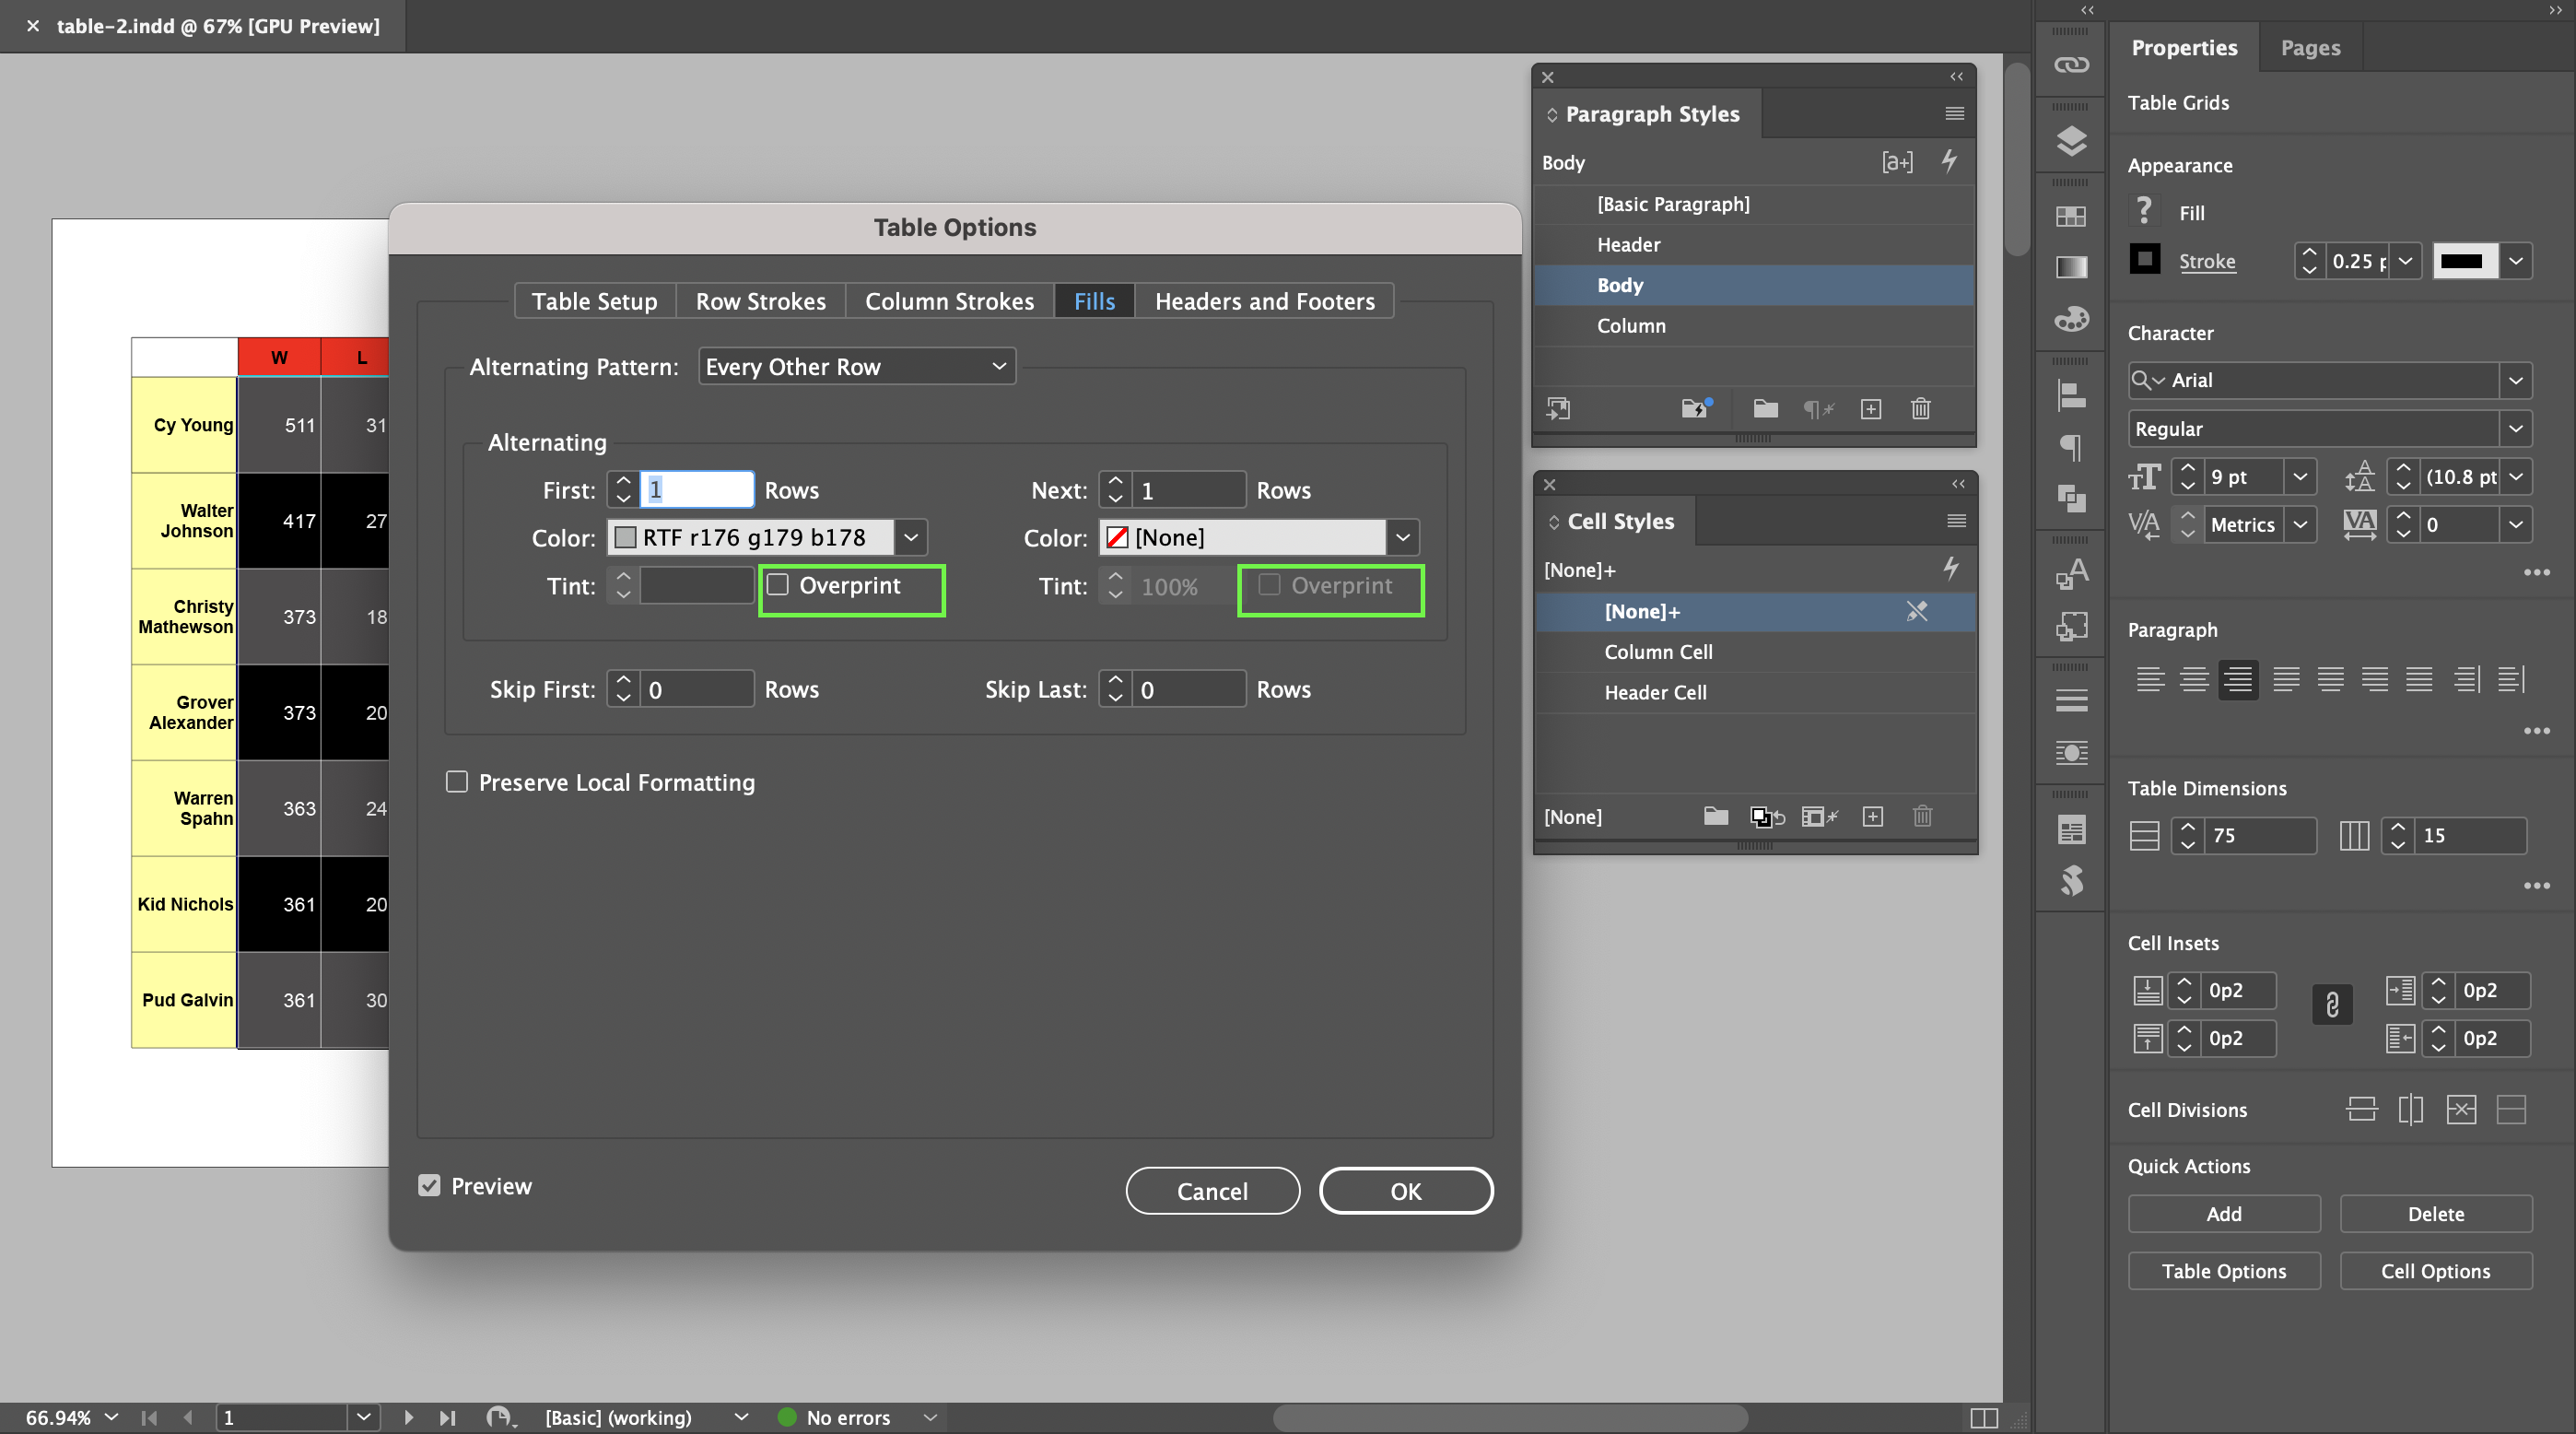Check Preserve Local Formatting
Viewport: 2576px width, 1434px height.
(x=457, y=782)
